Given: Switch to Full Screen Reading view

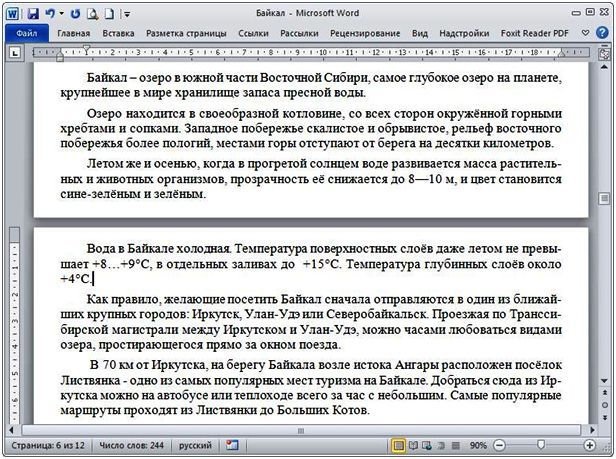Looking at the screenshot, I should tap(413, 444).
